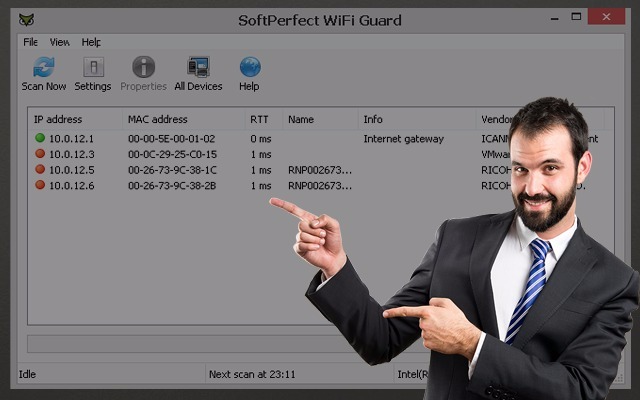
Task: Click the owl application icon in title bar
Action: 26,20
